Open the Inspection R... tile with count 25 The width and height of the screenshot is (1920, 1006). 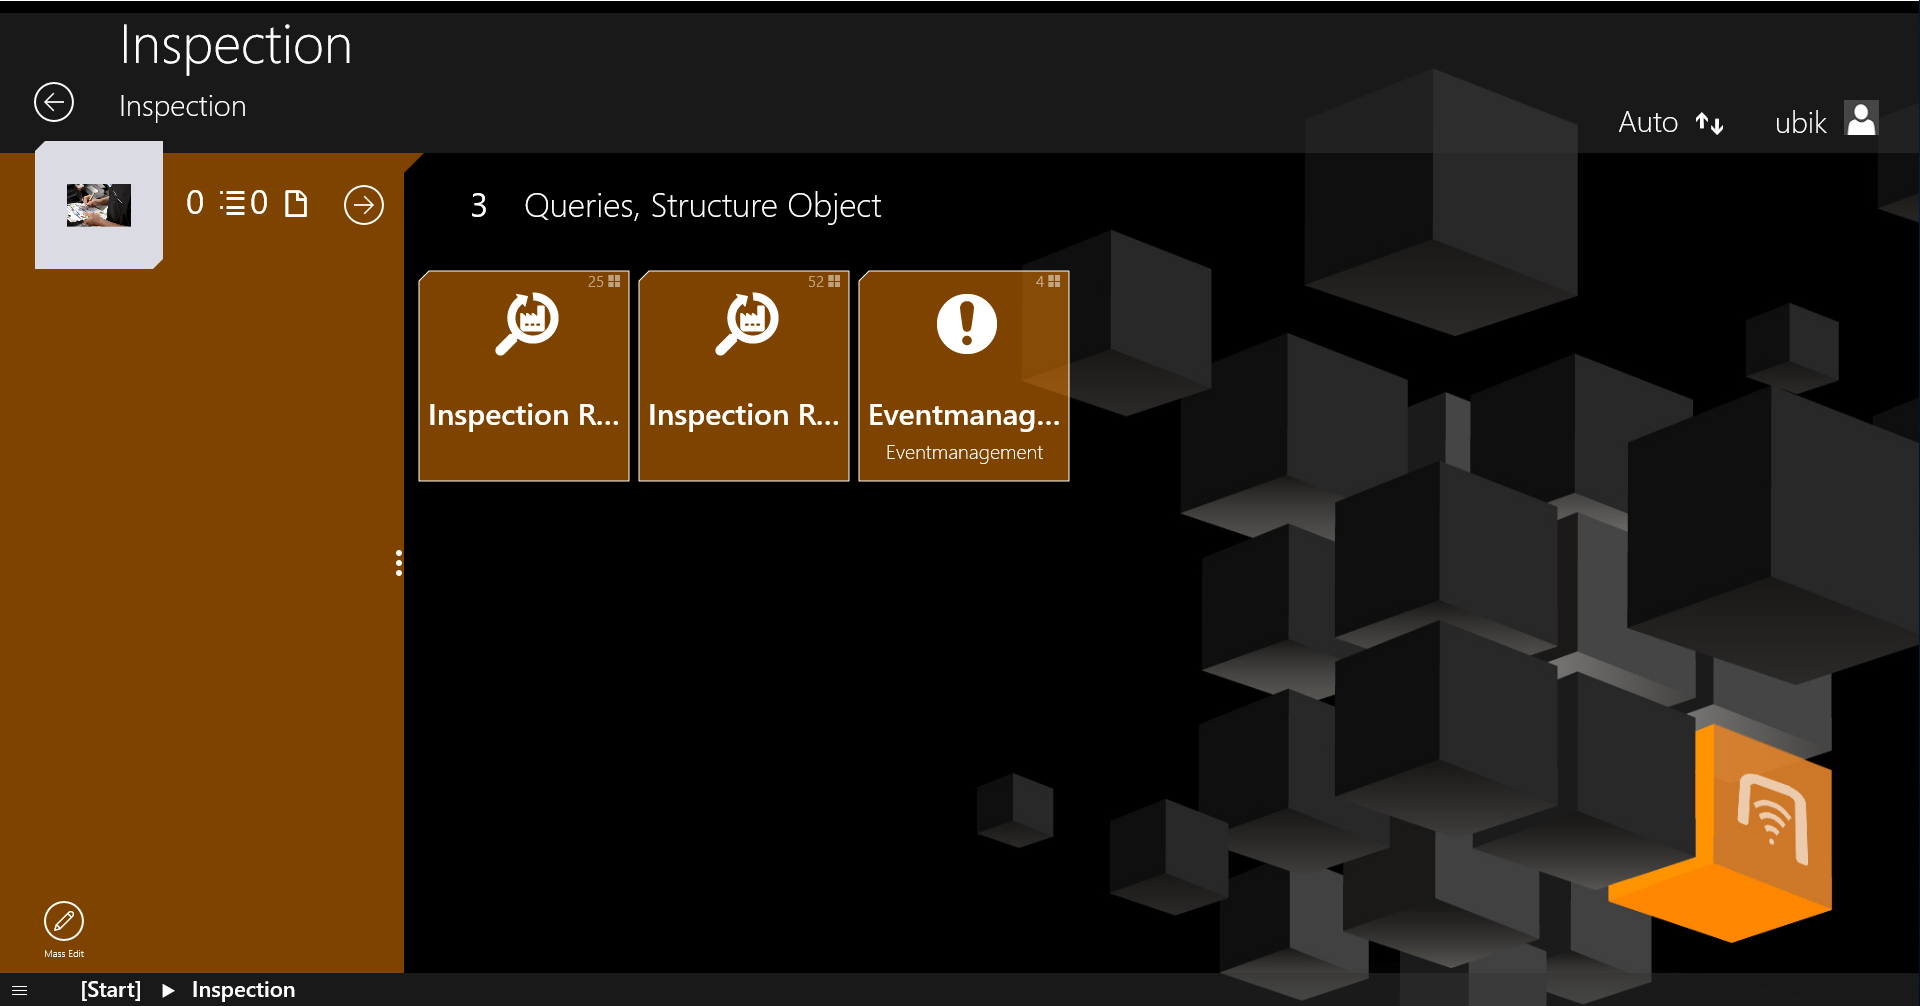click(524, 376)
